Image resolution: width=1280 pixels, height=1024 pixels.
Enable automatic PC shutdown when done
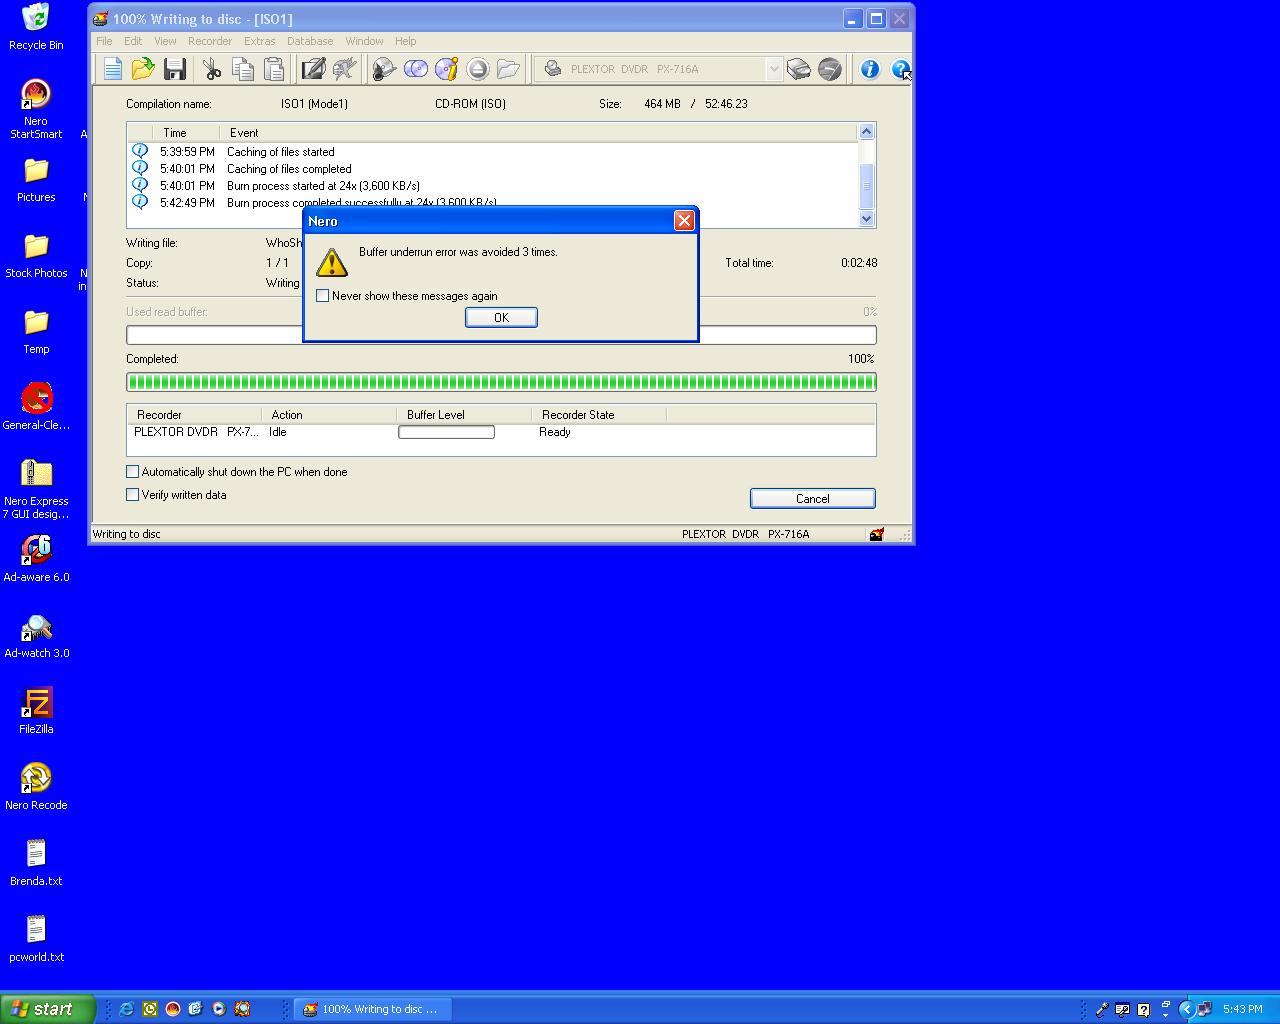coord(132,471)
